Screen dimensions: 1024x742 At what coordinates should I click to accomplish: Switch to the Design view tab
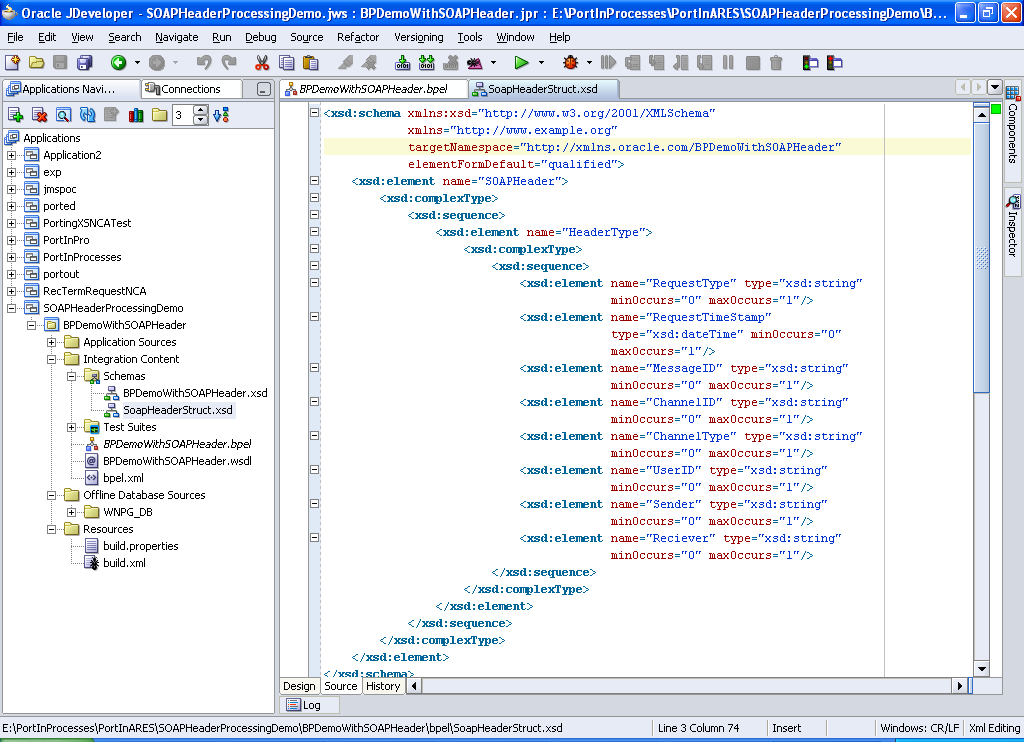[x=299, y=686]
